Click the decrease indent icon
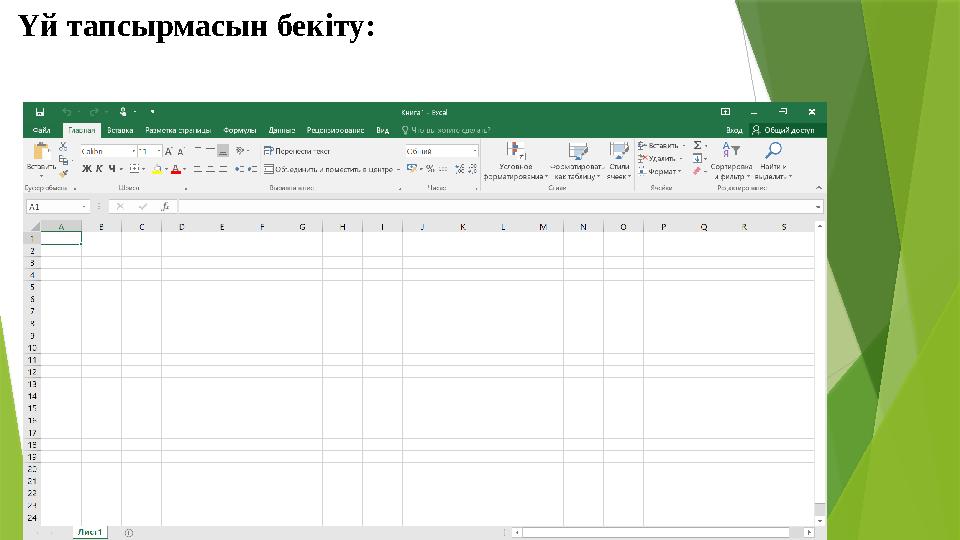The image size is (960, 540). [239, 169]
